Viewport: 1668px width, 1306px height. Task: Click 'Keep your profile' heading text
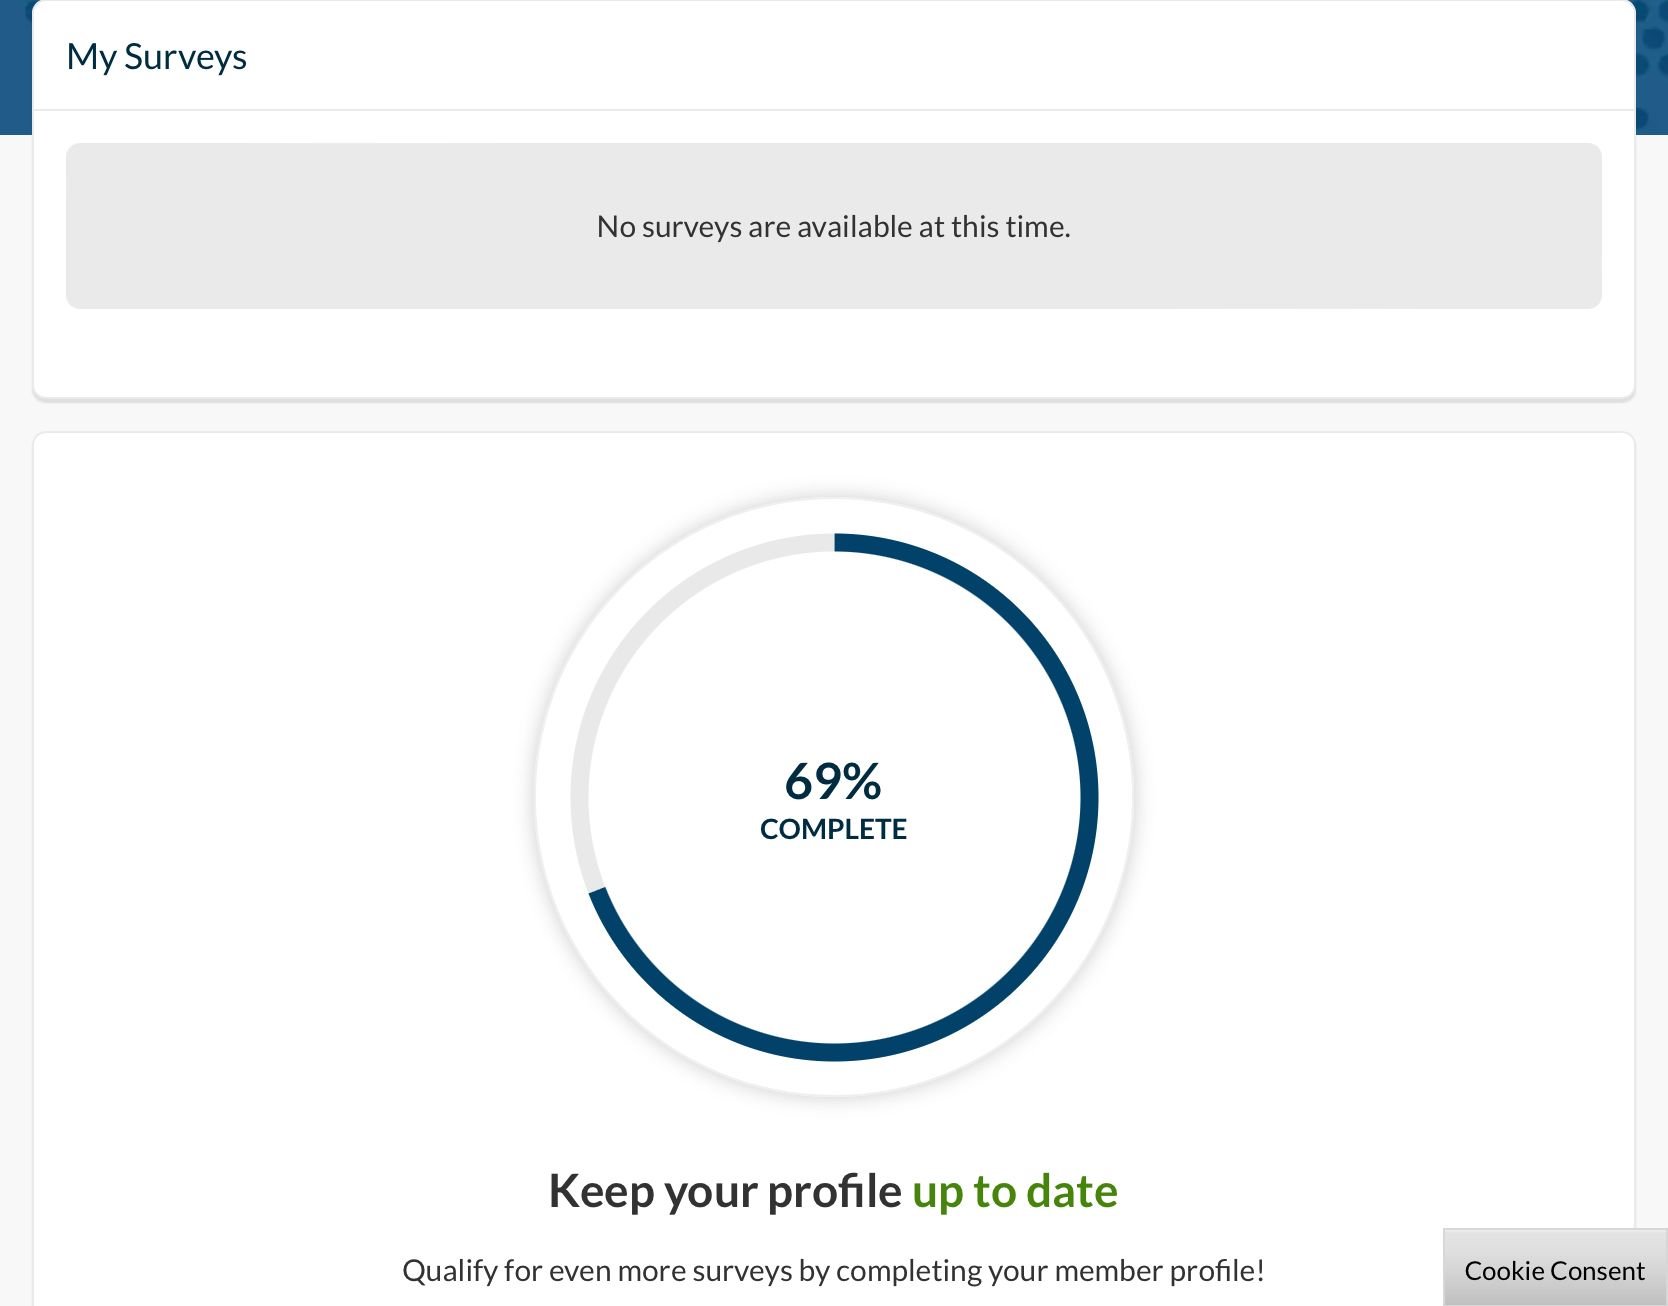(725, 1191)
